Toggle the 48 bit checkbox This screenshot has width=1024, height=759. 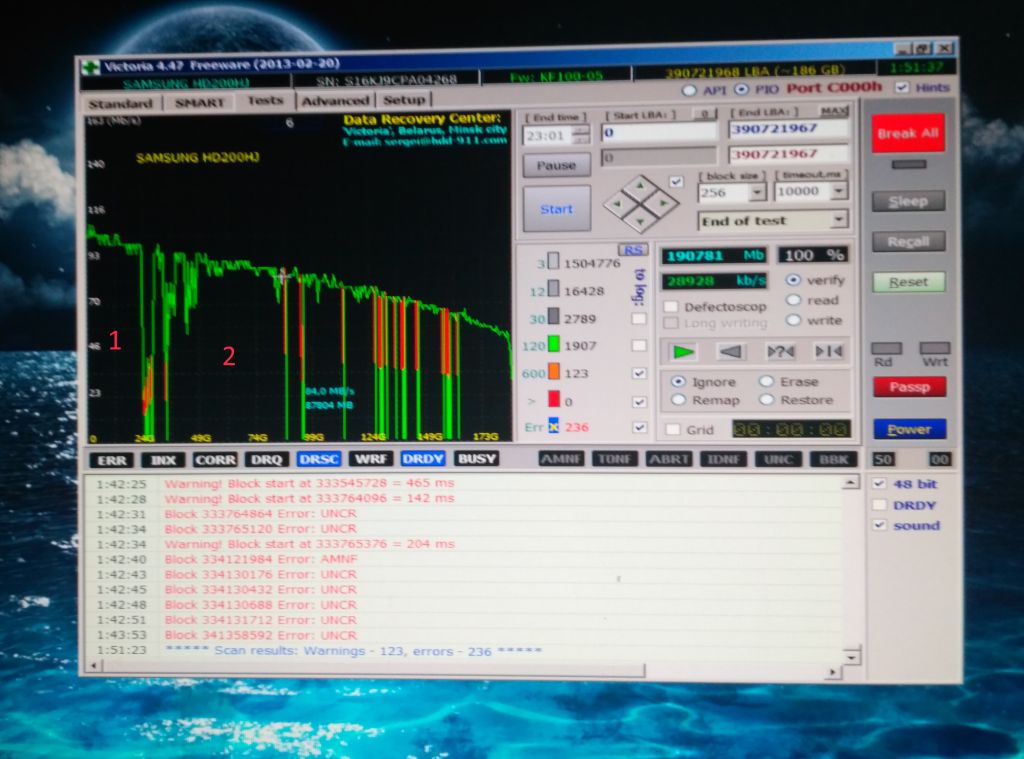[x=879, y=484]
